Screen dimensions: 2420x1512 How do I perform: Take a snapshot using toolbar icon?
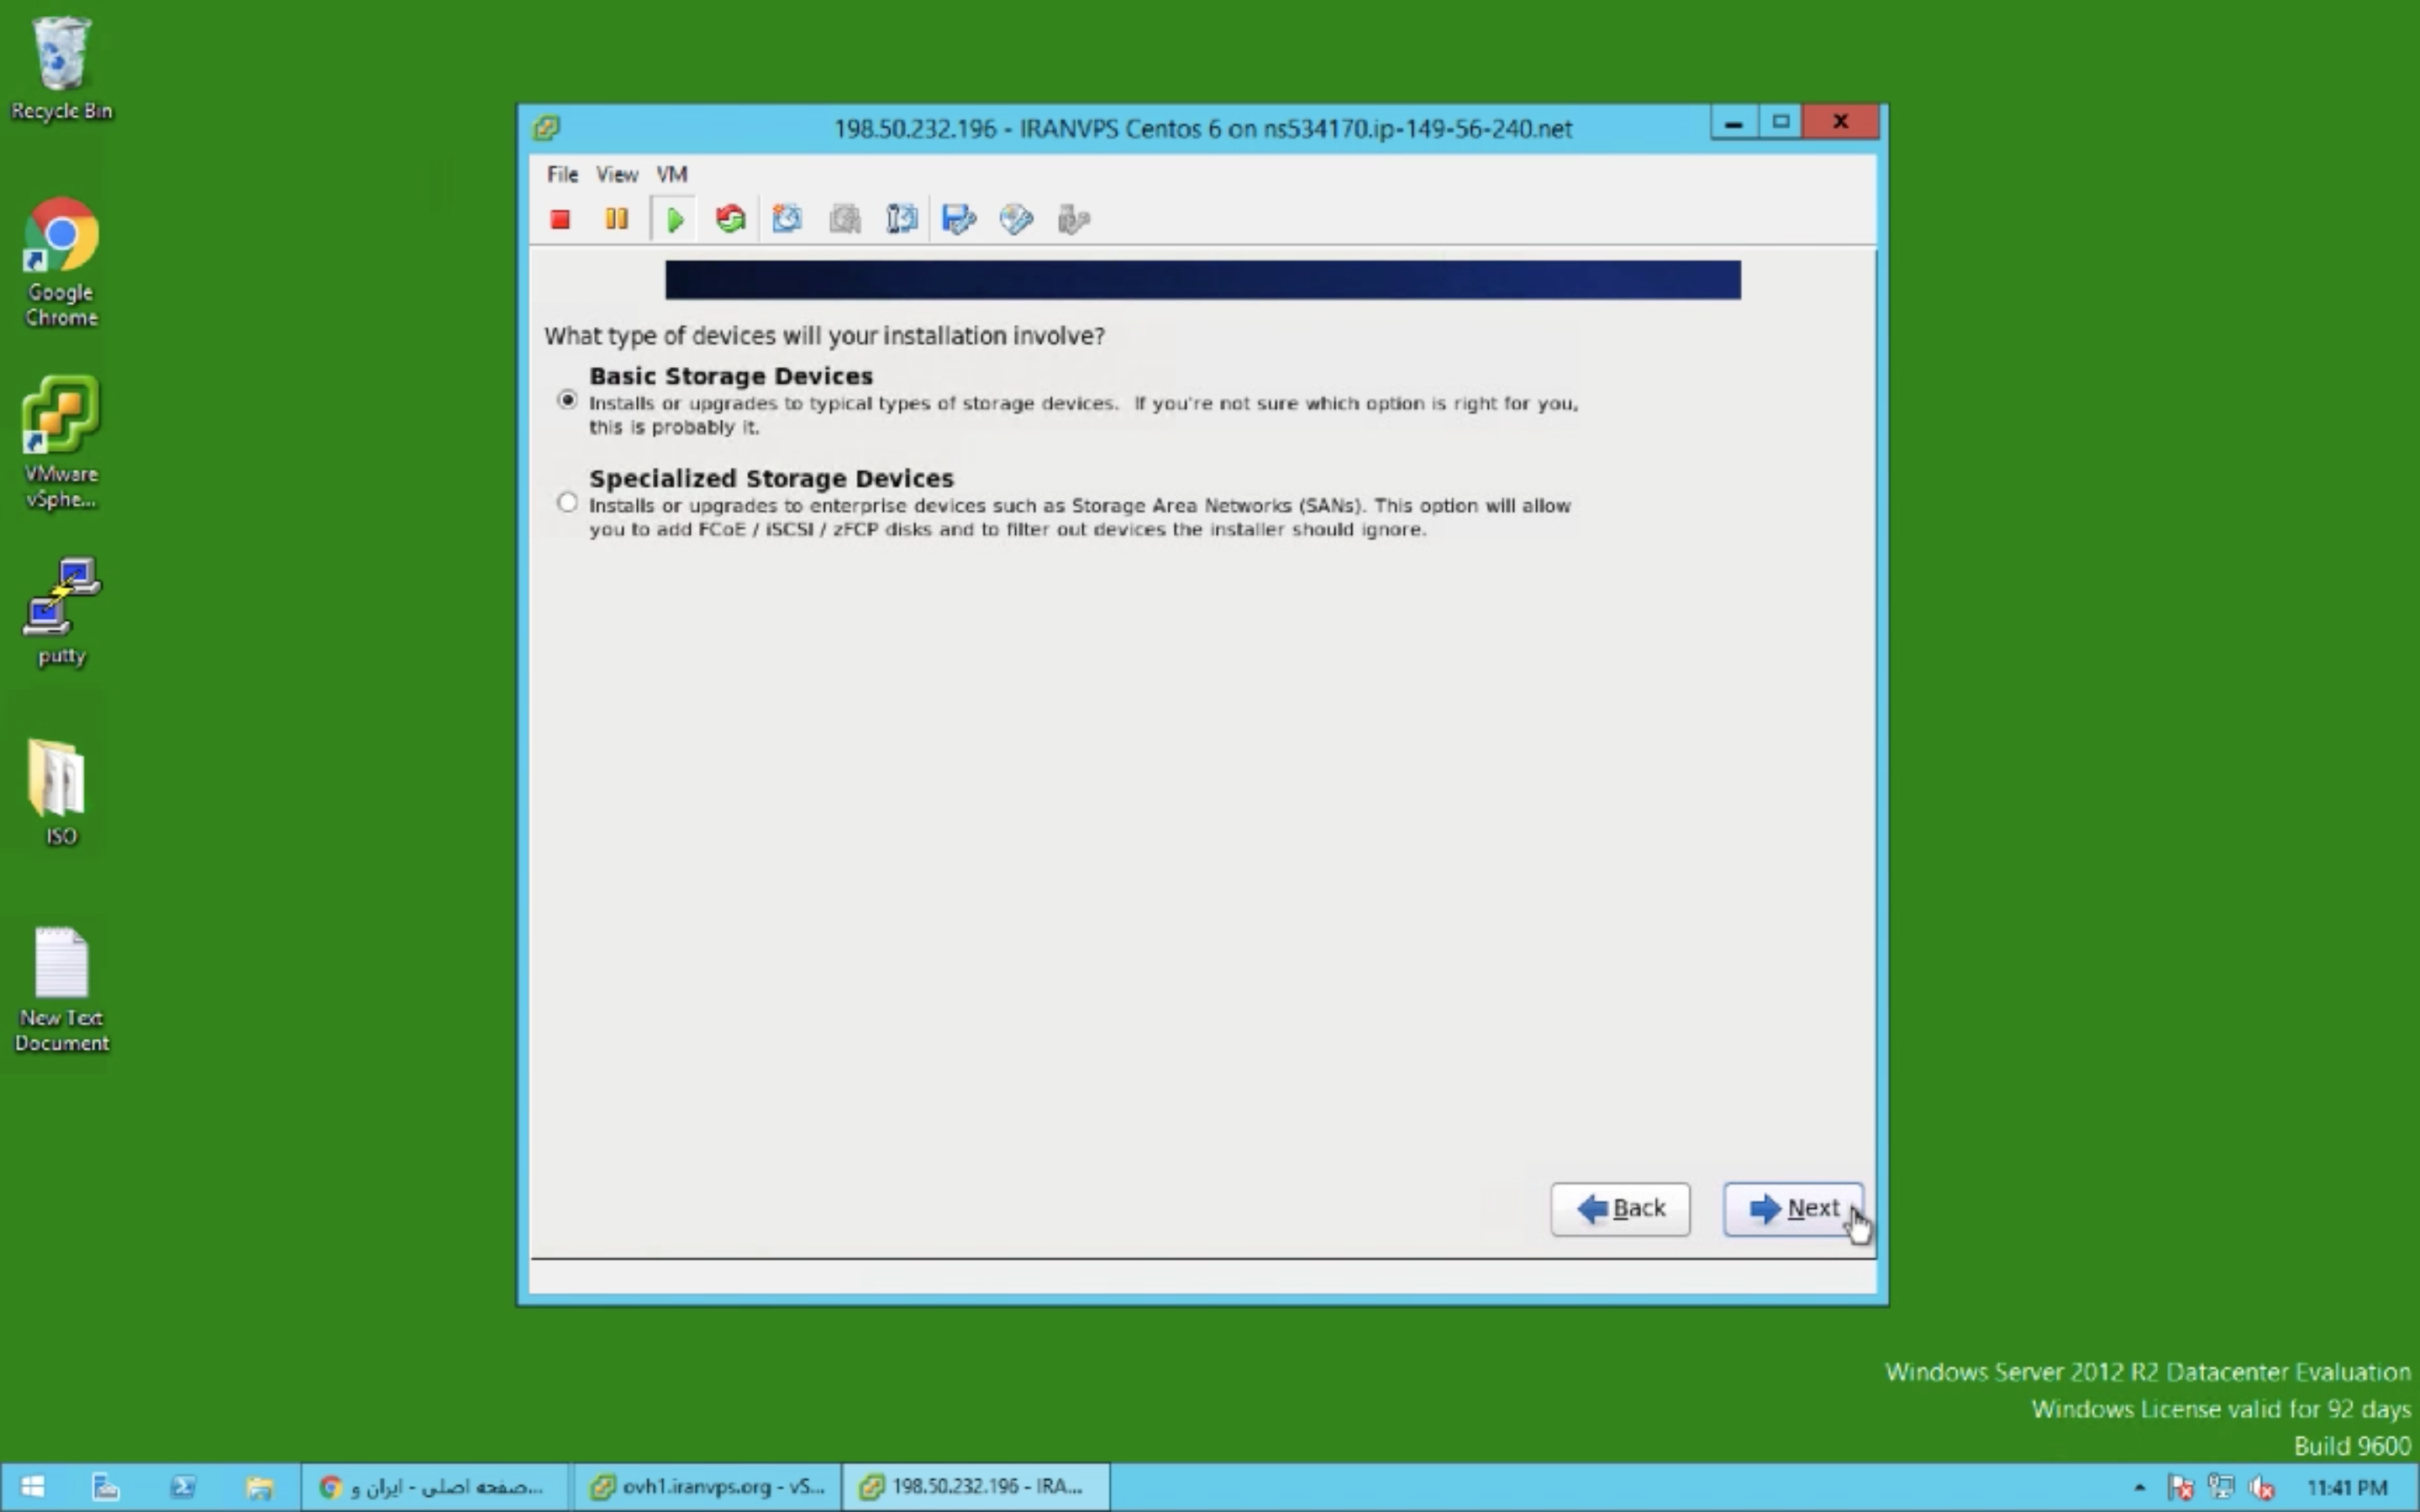tap(788, 219)
